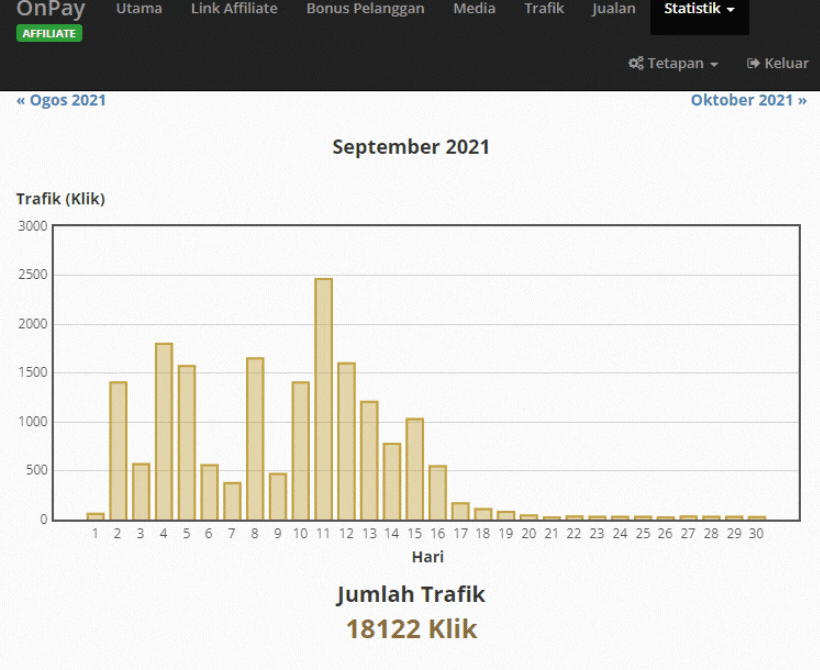Go to next month Oktober 2021

click(748, 100)
